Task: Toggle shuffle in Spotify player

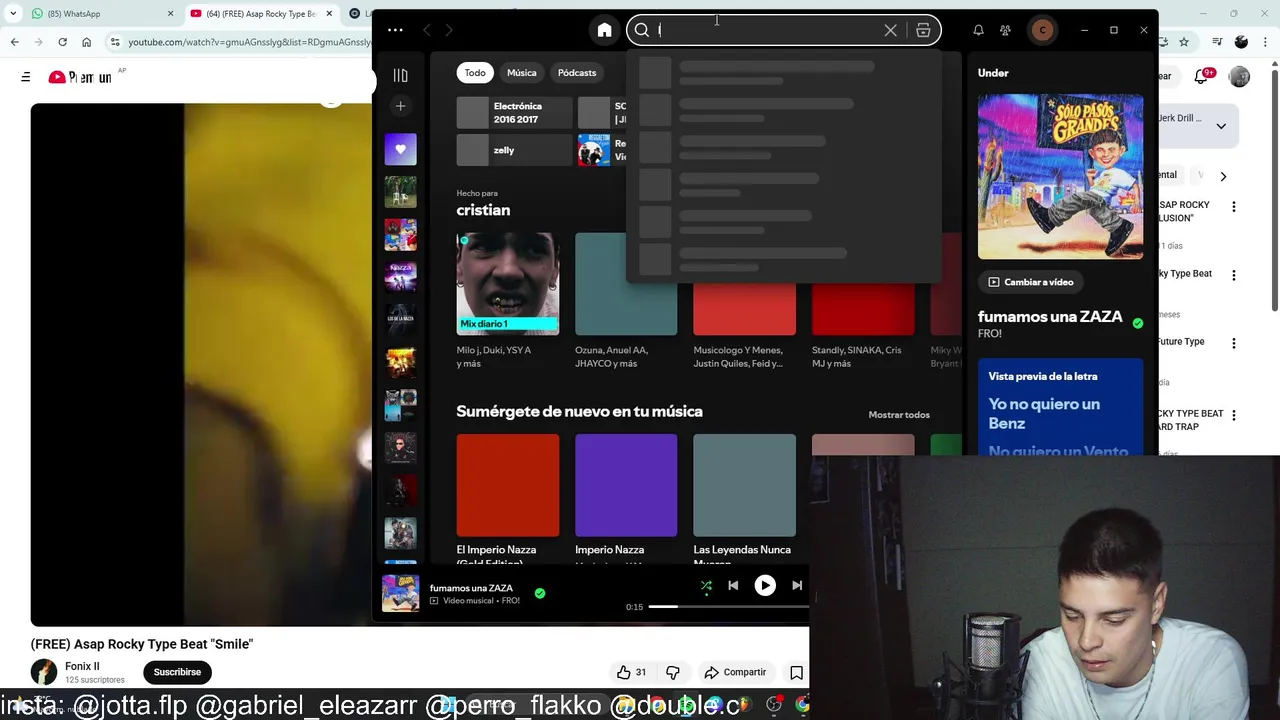Action: 706,586
